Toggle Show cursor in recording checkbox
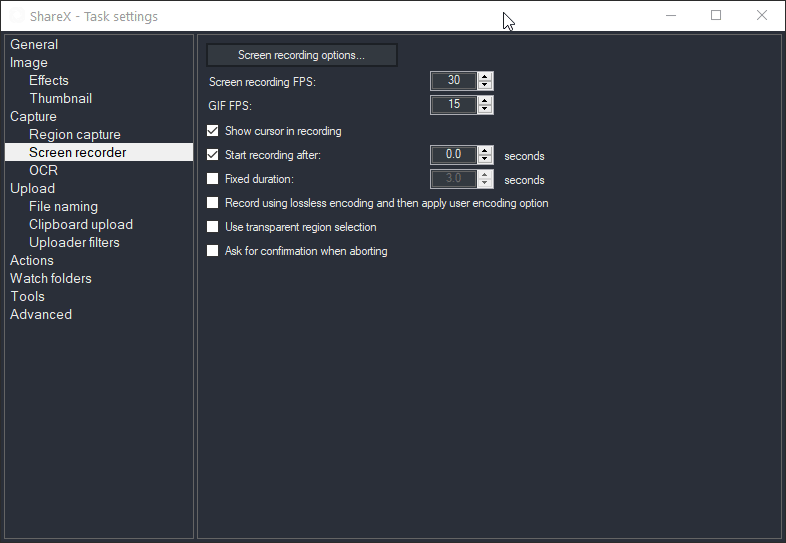The height and width of the screenshot is (543, 786). pos(213,131)
